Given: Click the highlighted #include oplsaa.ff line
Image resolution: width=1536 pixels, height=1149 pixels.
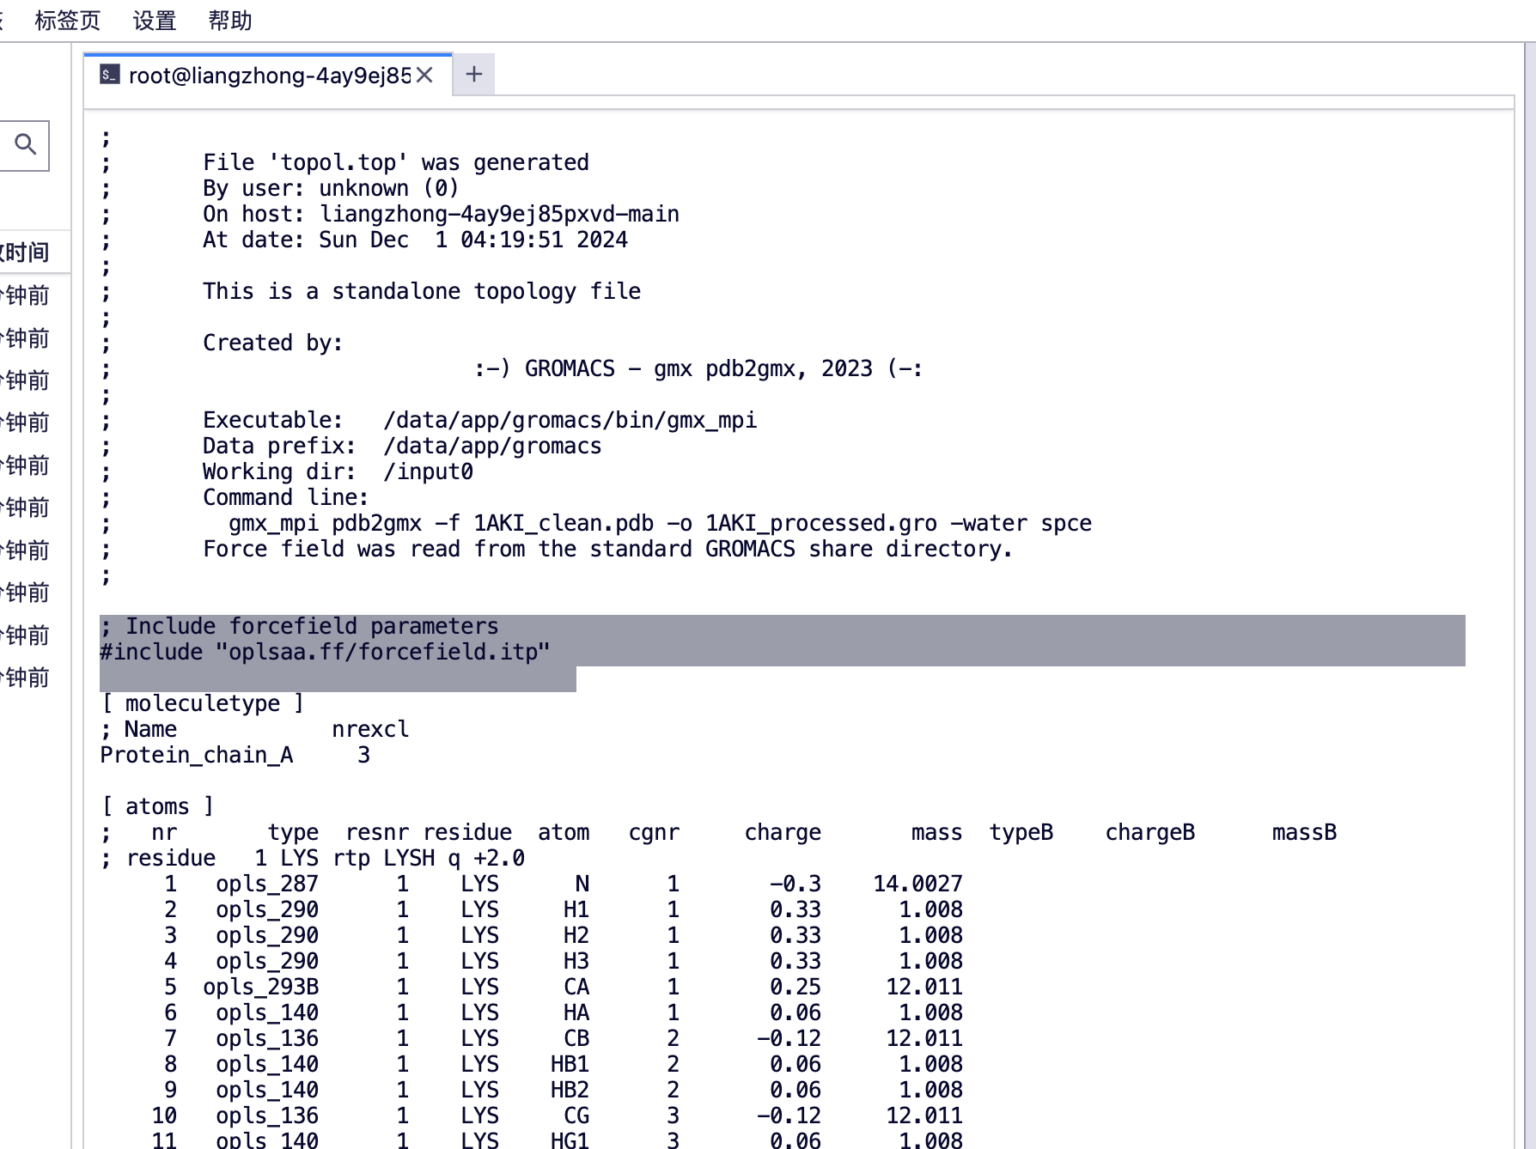Looking at the screenshot, I should pos(325,653).
